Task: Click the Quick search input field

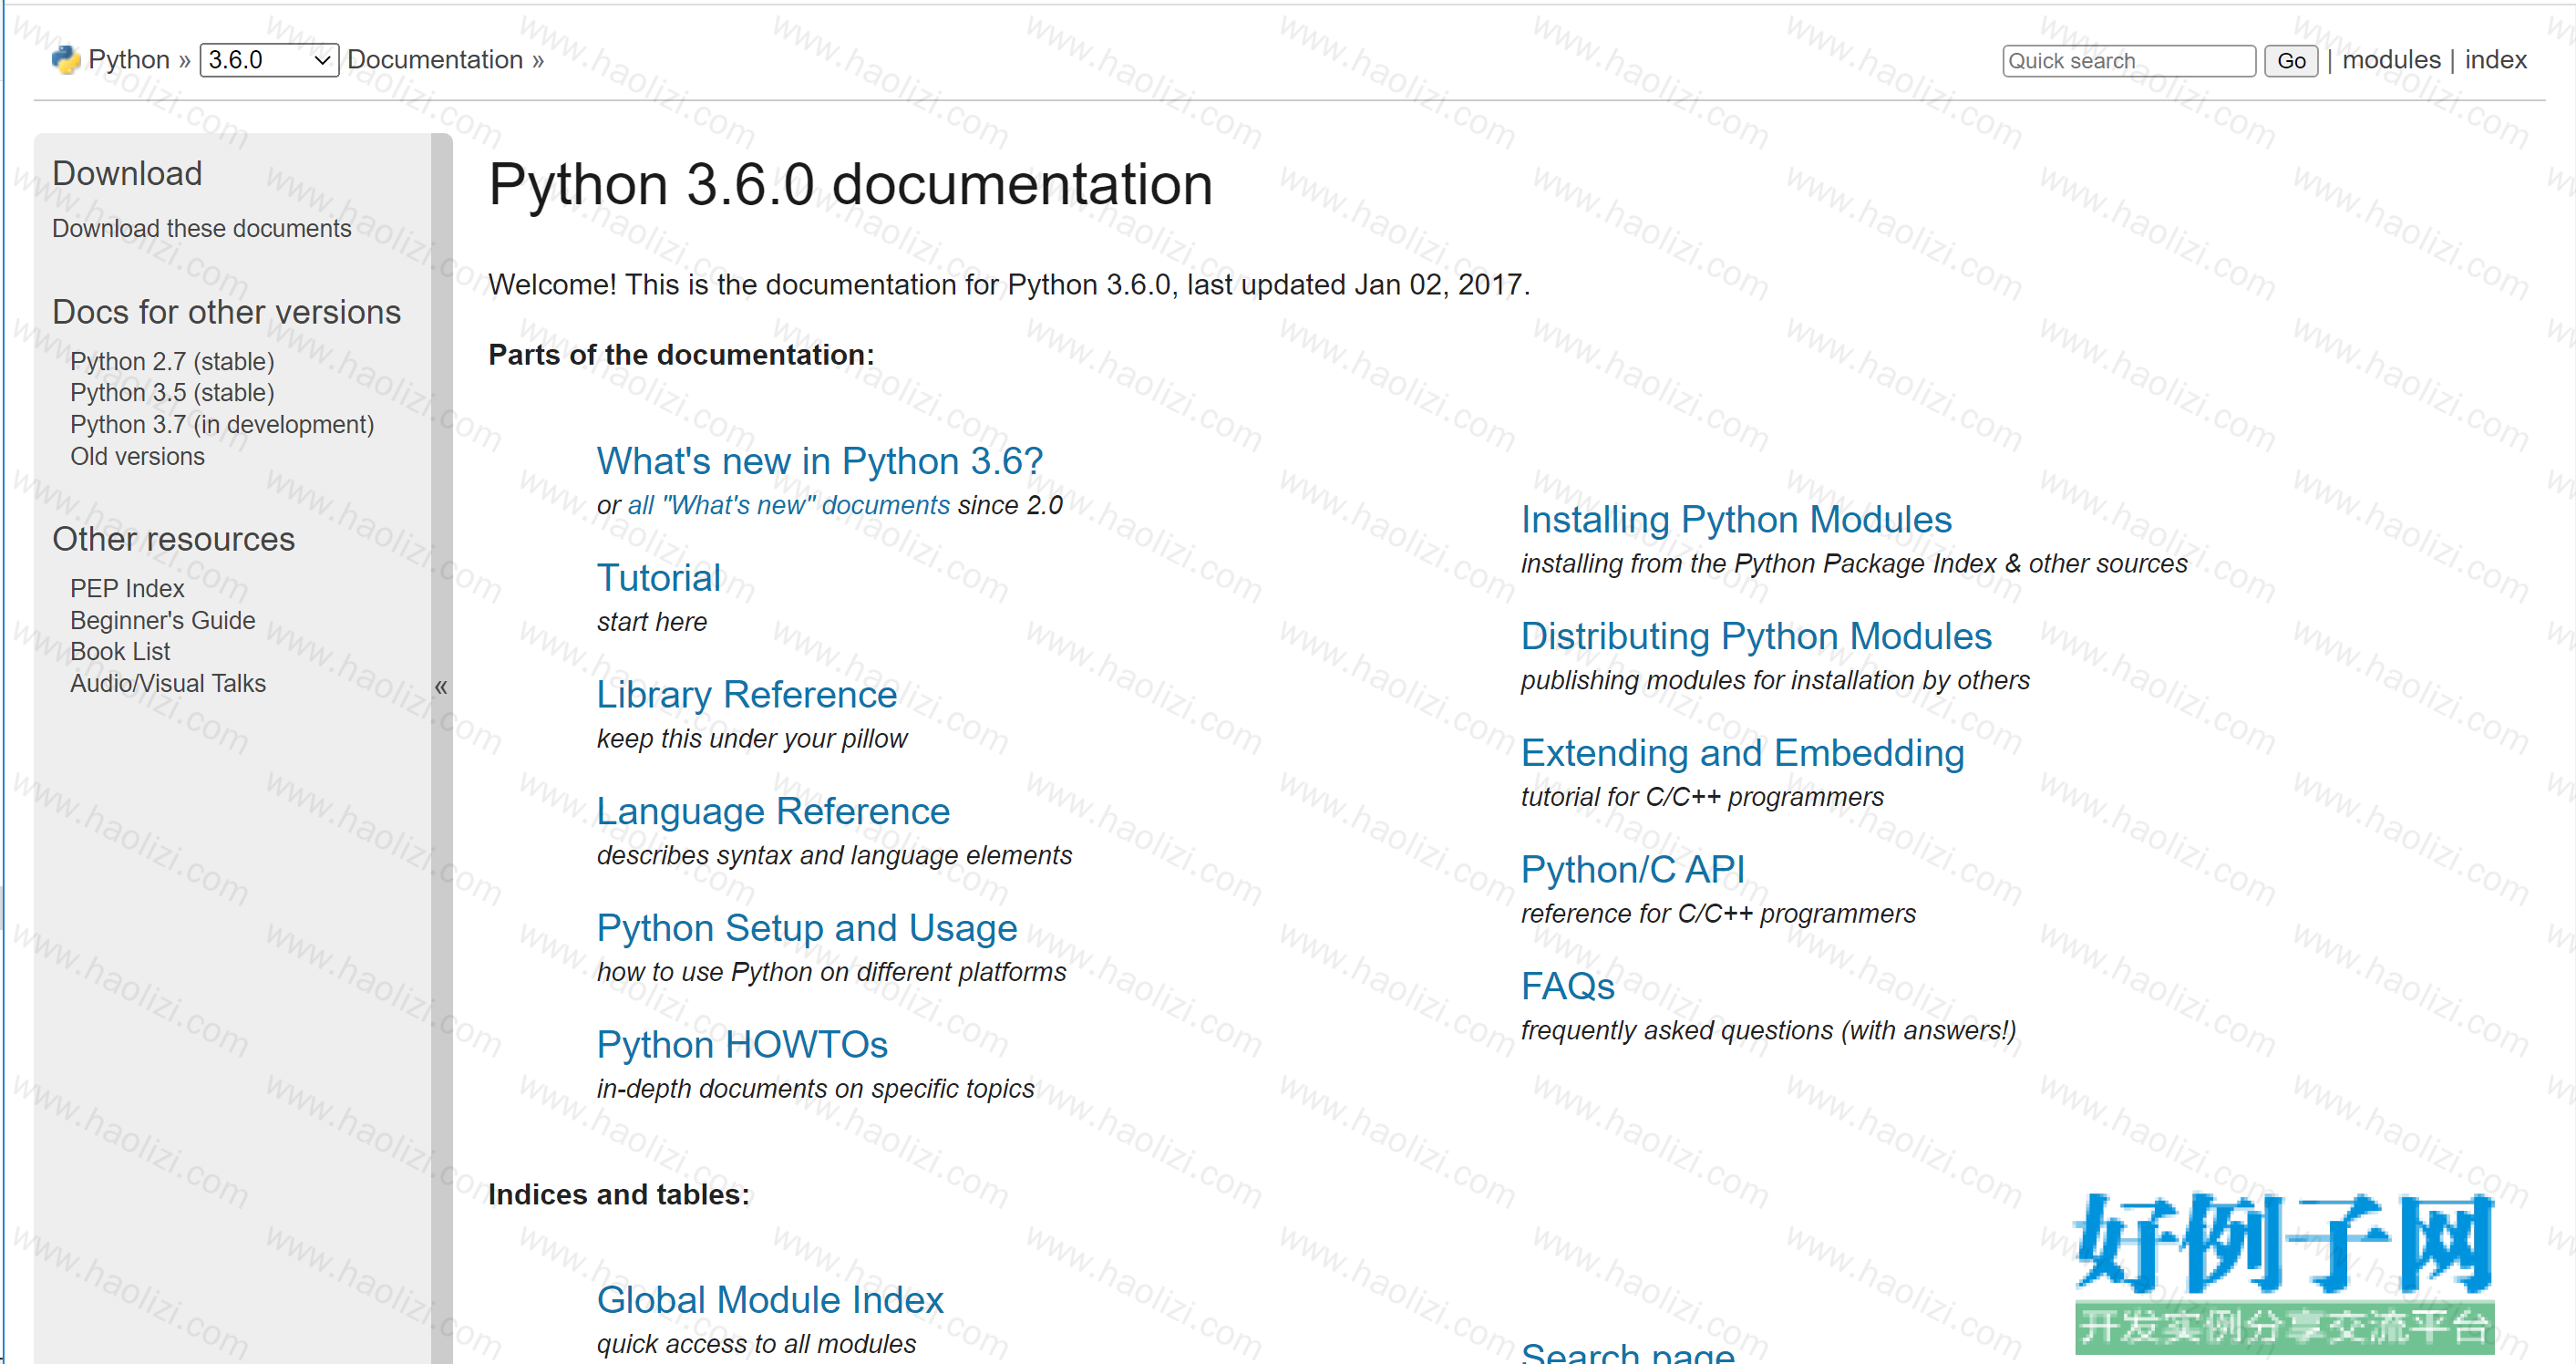Action: (x=2128, y=61)
